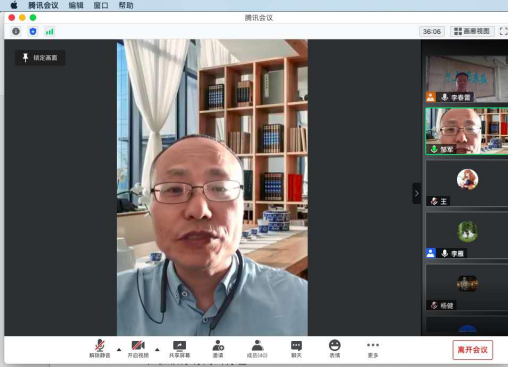The image size is (508, 368).
Task: Open the blue security shield icon
Action: (33, 31)
